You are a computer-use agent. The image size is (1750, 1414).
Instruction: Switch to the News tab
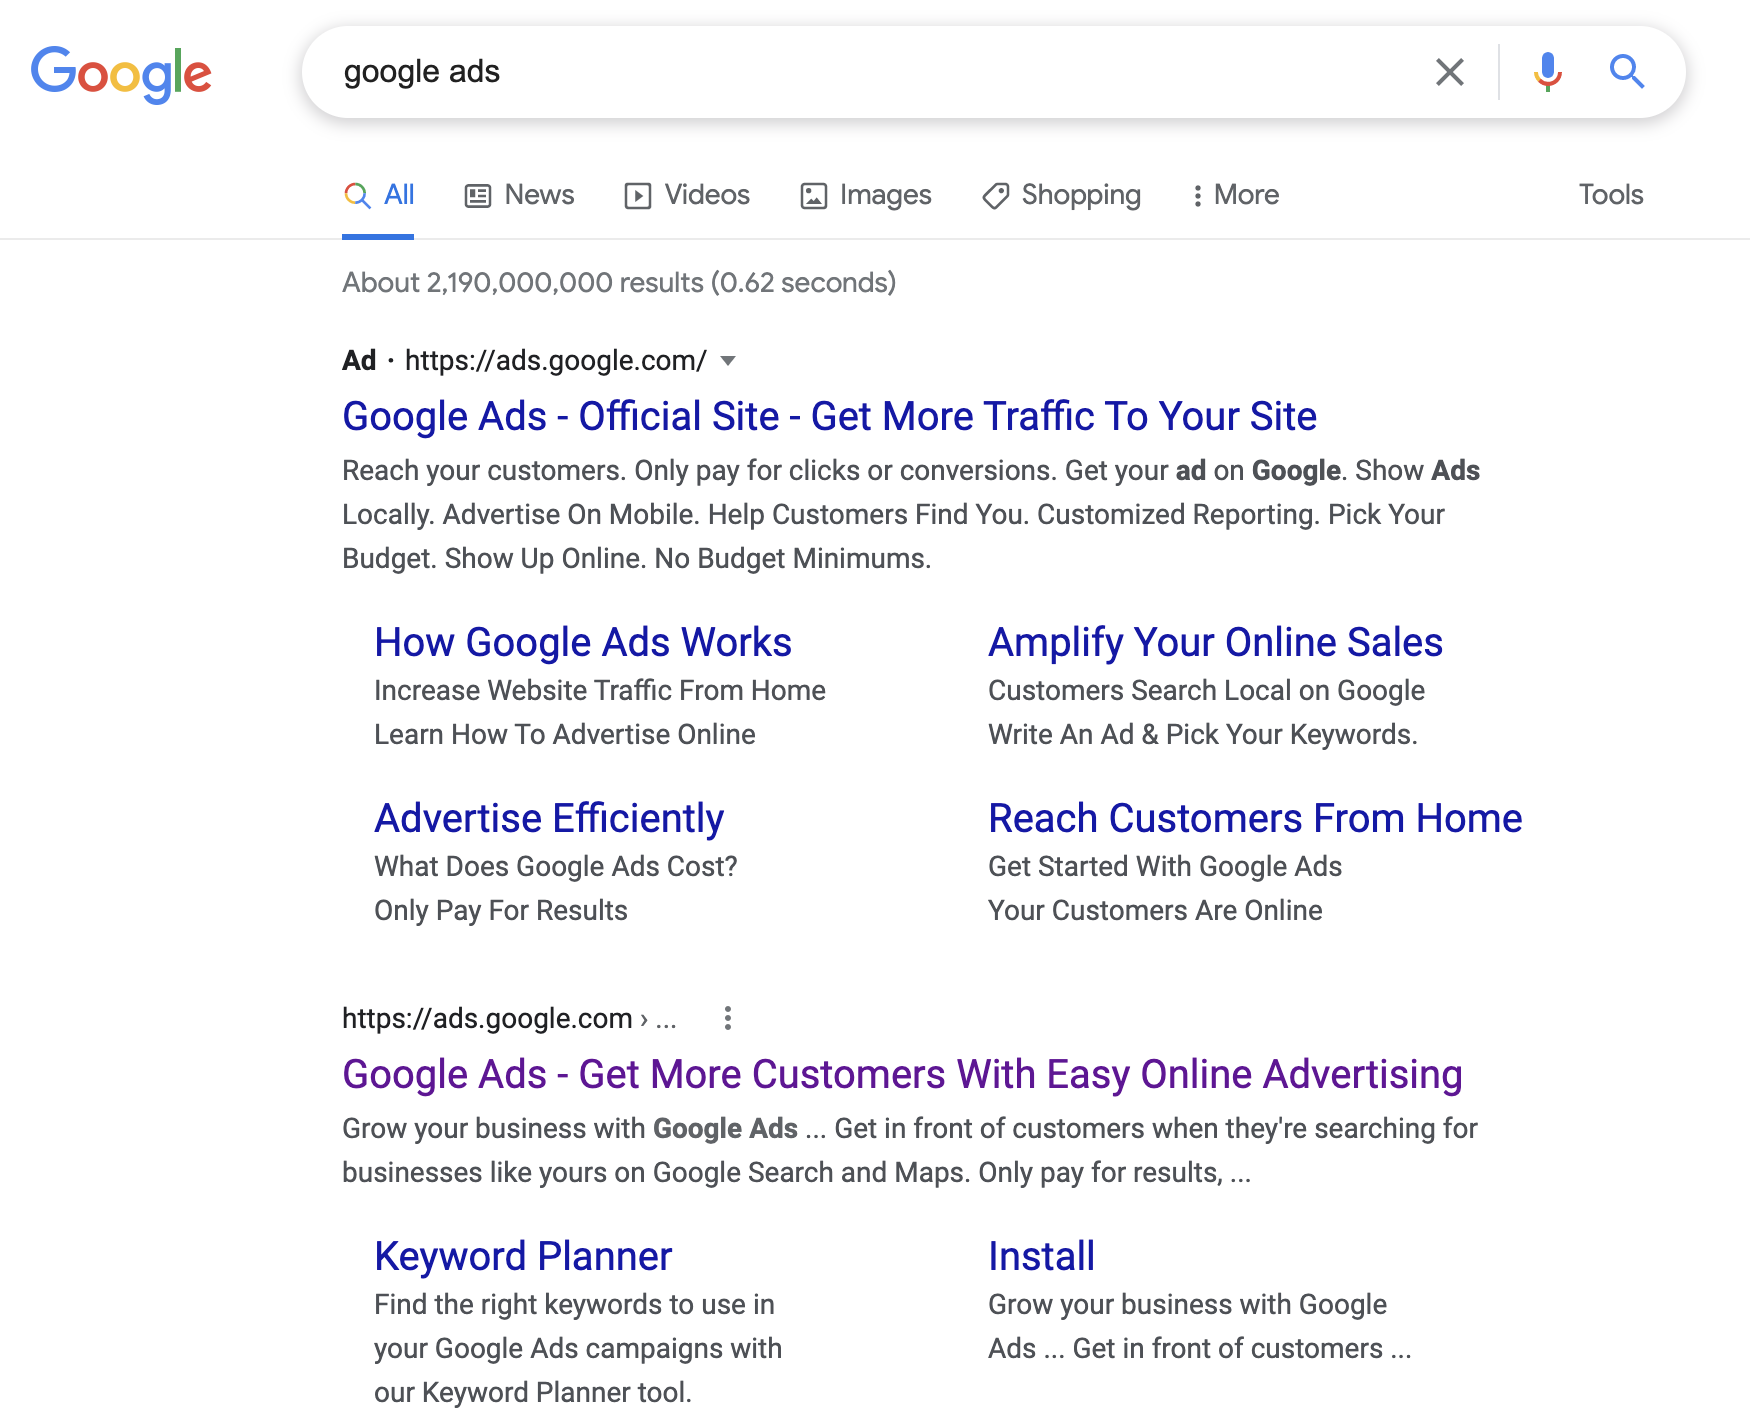[x=519, y=195]
